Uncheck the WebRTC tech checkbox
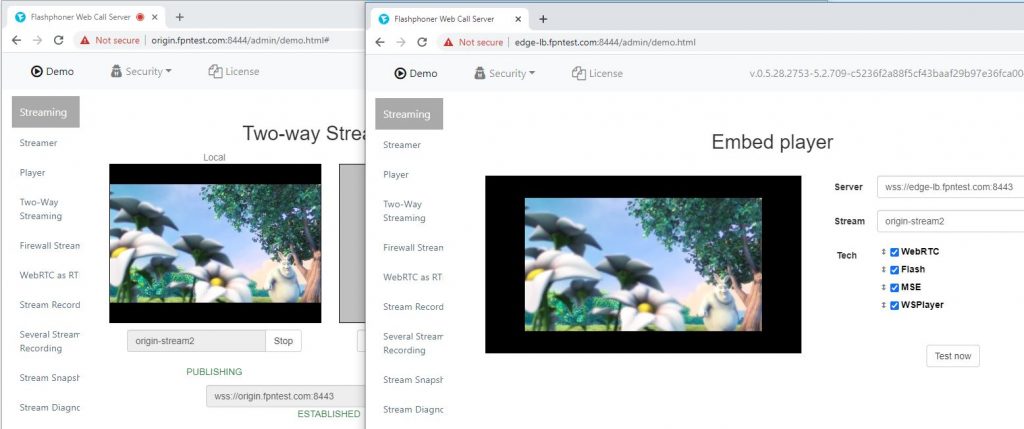The width and height of the screenshot is (1024, 429). pos(895,252)
